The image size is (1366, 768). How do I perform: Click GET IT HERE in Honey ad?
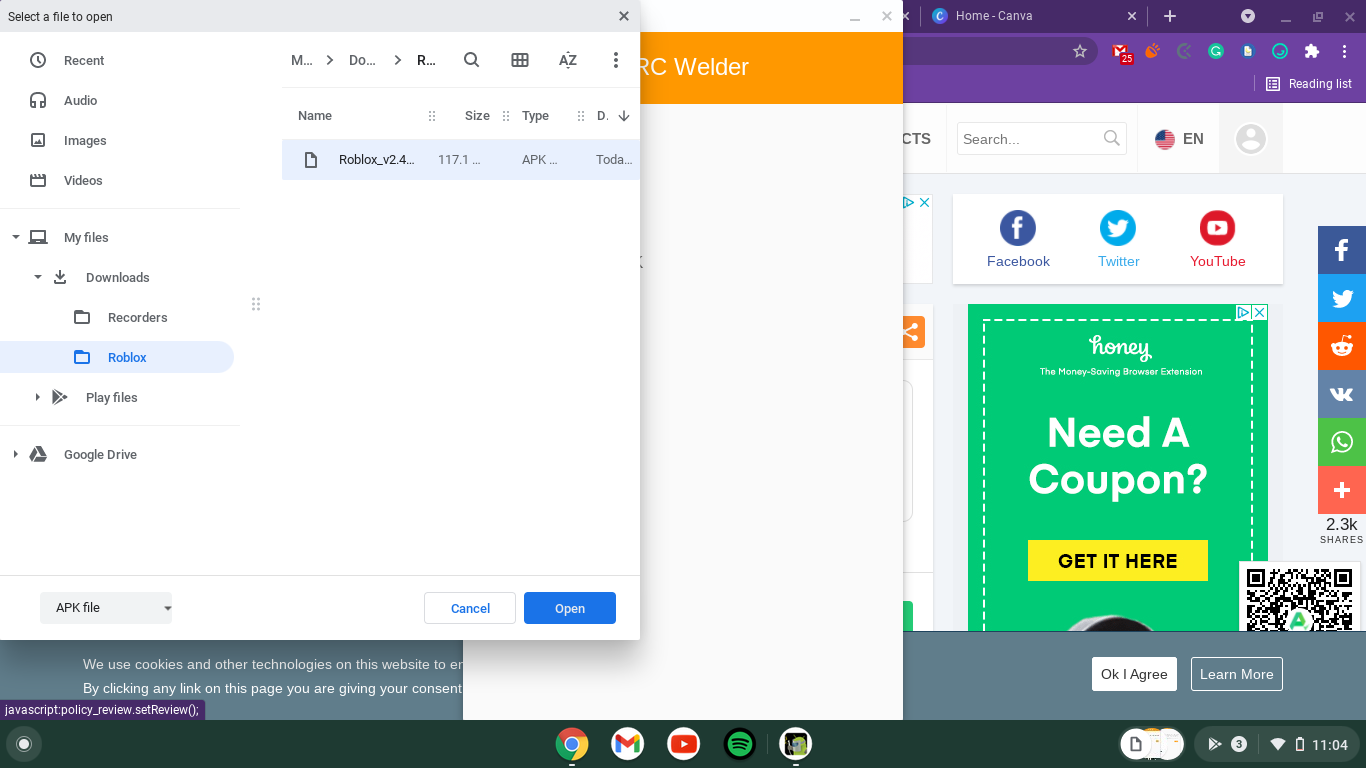click(x=1118, y=561)
